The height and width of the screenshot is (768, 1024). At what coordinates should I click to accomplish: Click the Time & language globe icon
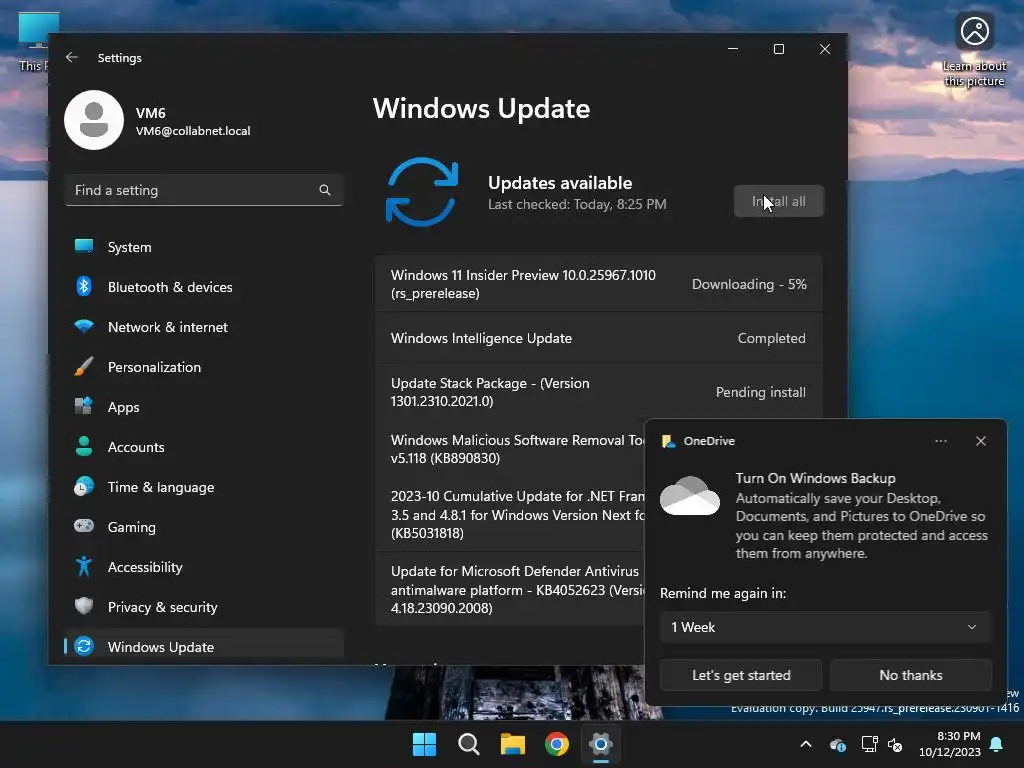coord(84,487)
